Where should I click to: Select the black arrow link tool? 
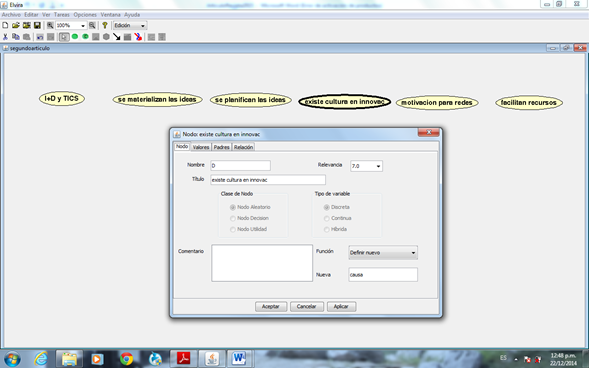click(x=117, y=37)
